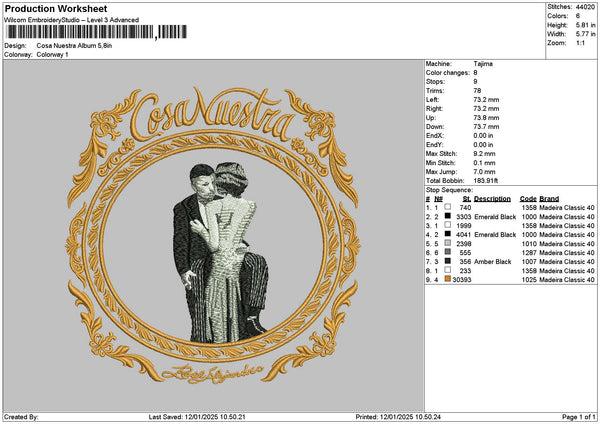Click the Cosa Nuestra gold lettering in design
The height and width of the screenshot is (424, 600).
tap(212, 114)
